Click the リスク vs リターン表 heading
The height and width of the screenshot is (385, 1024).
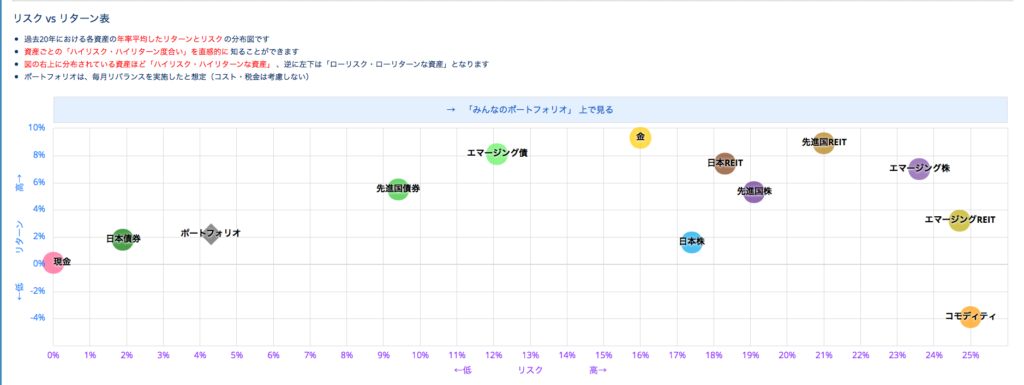[x=57, y=19]
